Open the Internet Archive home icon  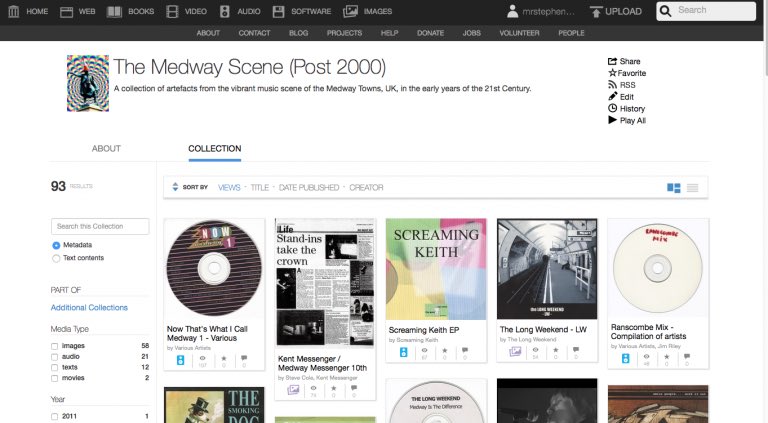pos(14,11)
